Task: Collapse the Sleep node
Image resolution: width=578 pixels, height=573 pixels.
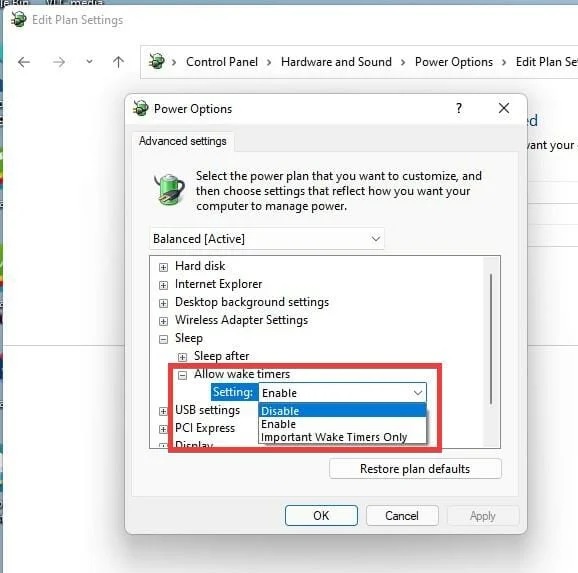Action: coord(163,339)
